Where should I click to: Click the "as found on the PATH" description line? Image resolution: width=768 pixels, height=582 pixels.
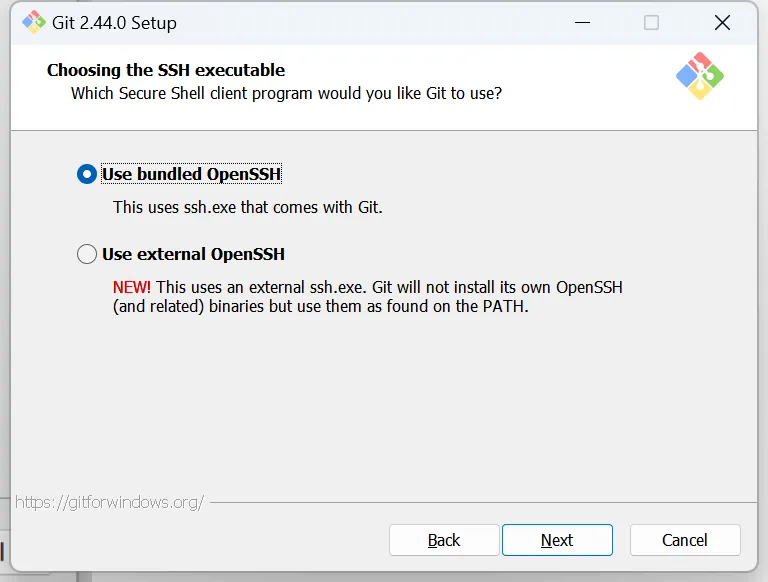coord(320,307)
